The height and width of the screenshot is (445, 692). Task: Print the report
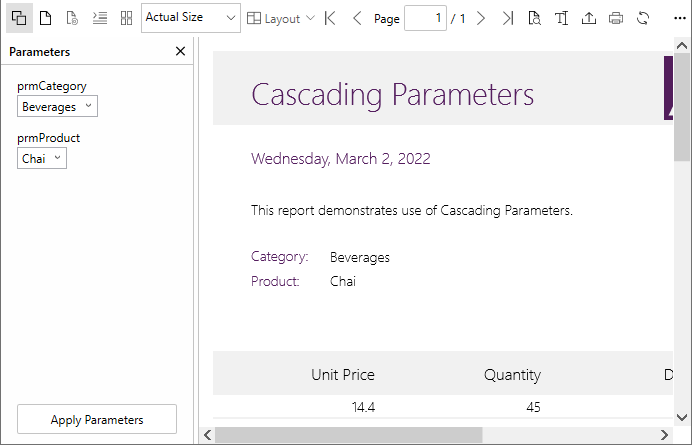click(x=616, y=18)
